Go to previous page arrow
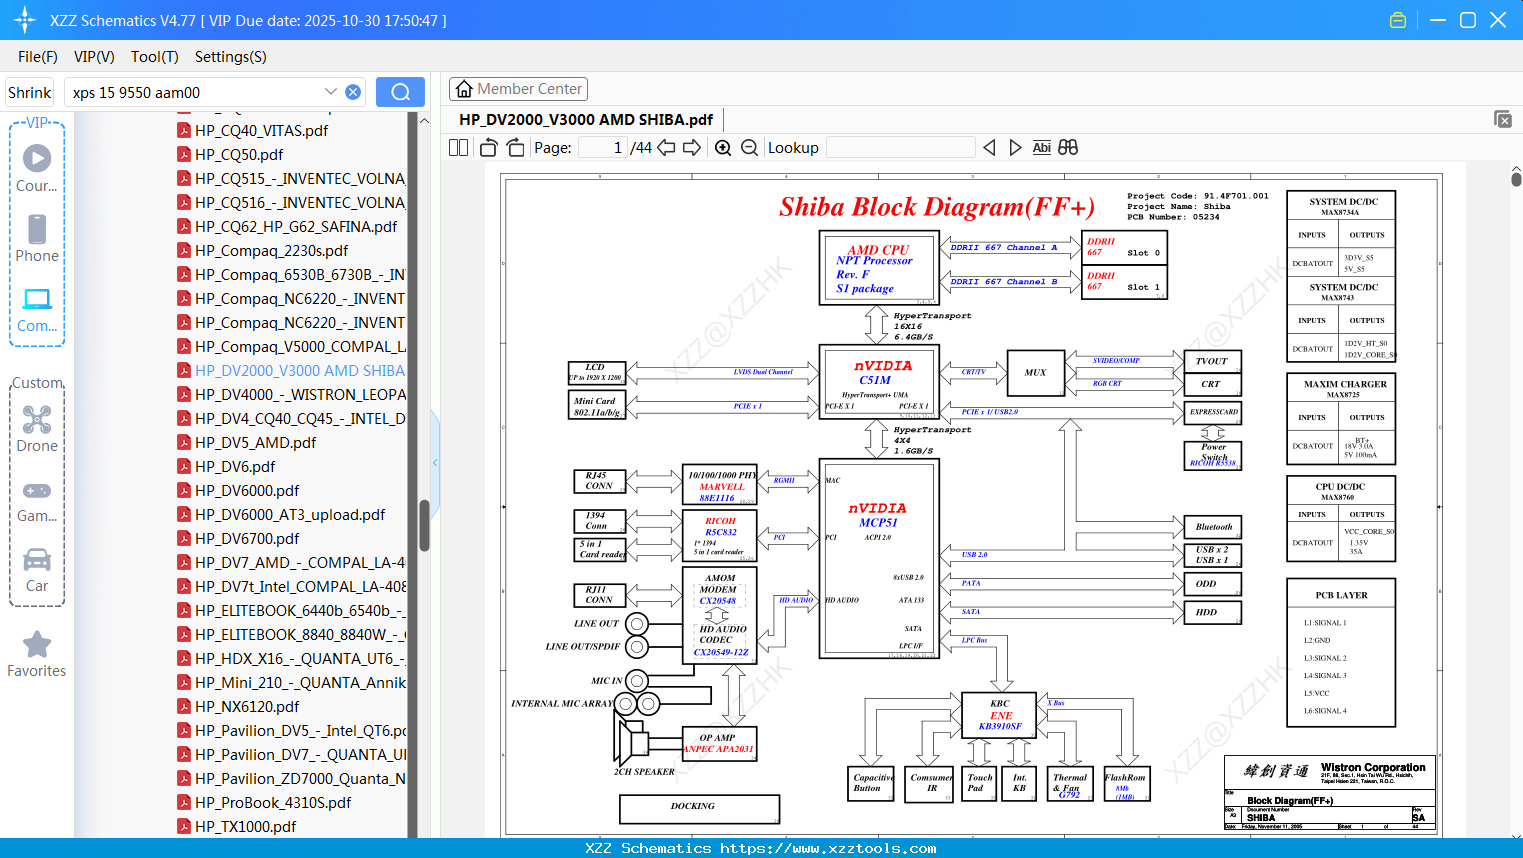The width and height of the screenshot is (1523, 858). point(666,147)
